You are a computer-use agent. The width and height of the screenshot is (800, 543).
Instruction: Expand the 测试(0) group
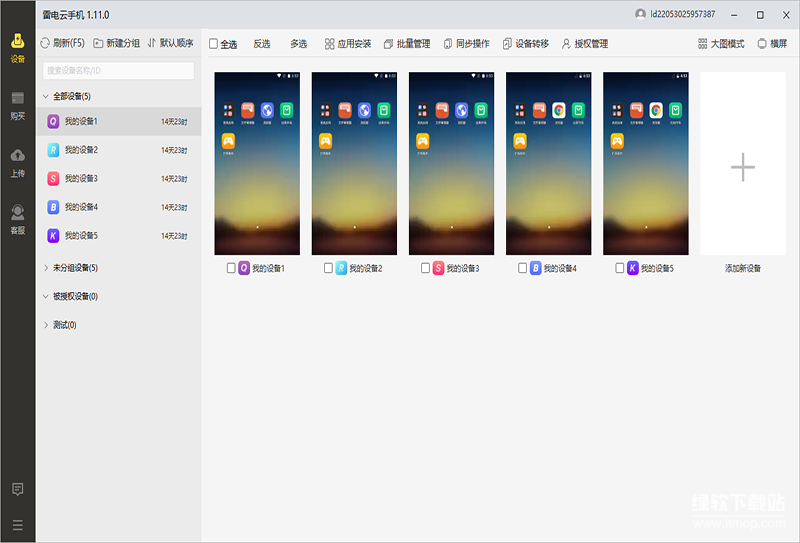(46, 325)
